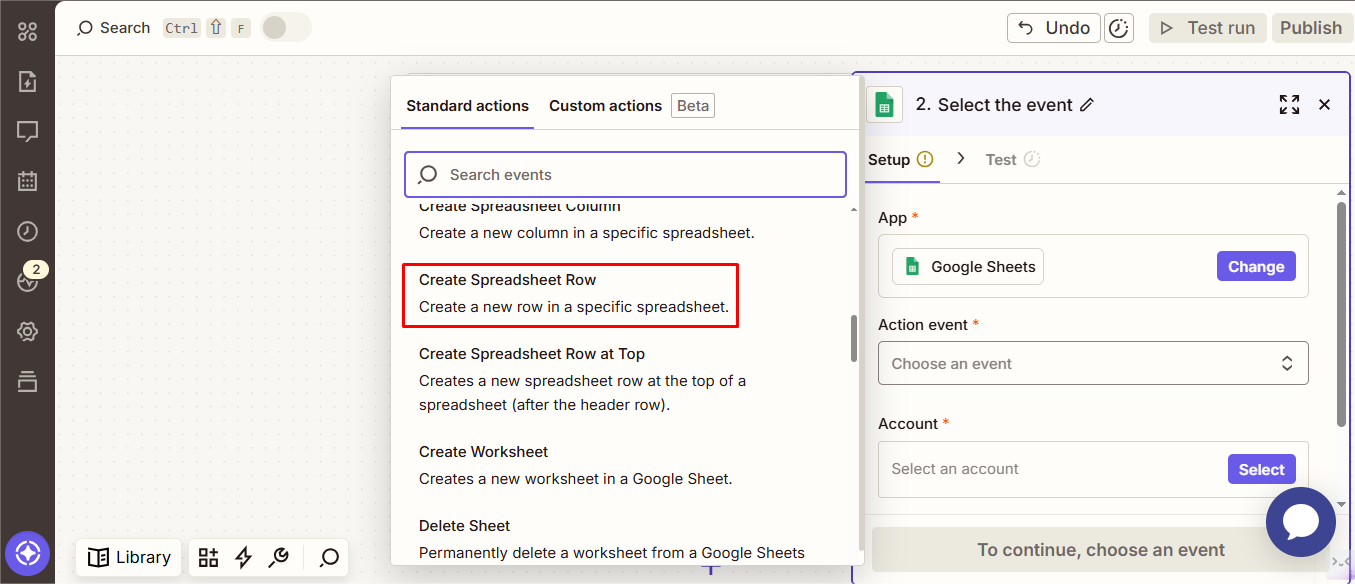Click the Undo button

(x=1053, y=28)
